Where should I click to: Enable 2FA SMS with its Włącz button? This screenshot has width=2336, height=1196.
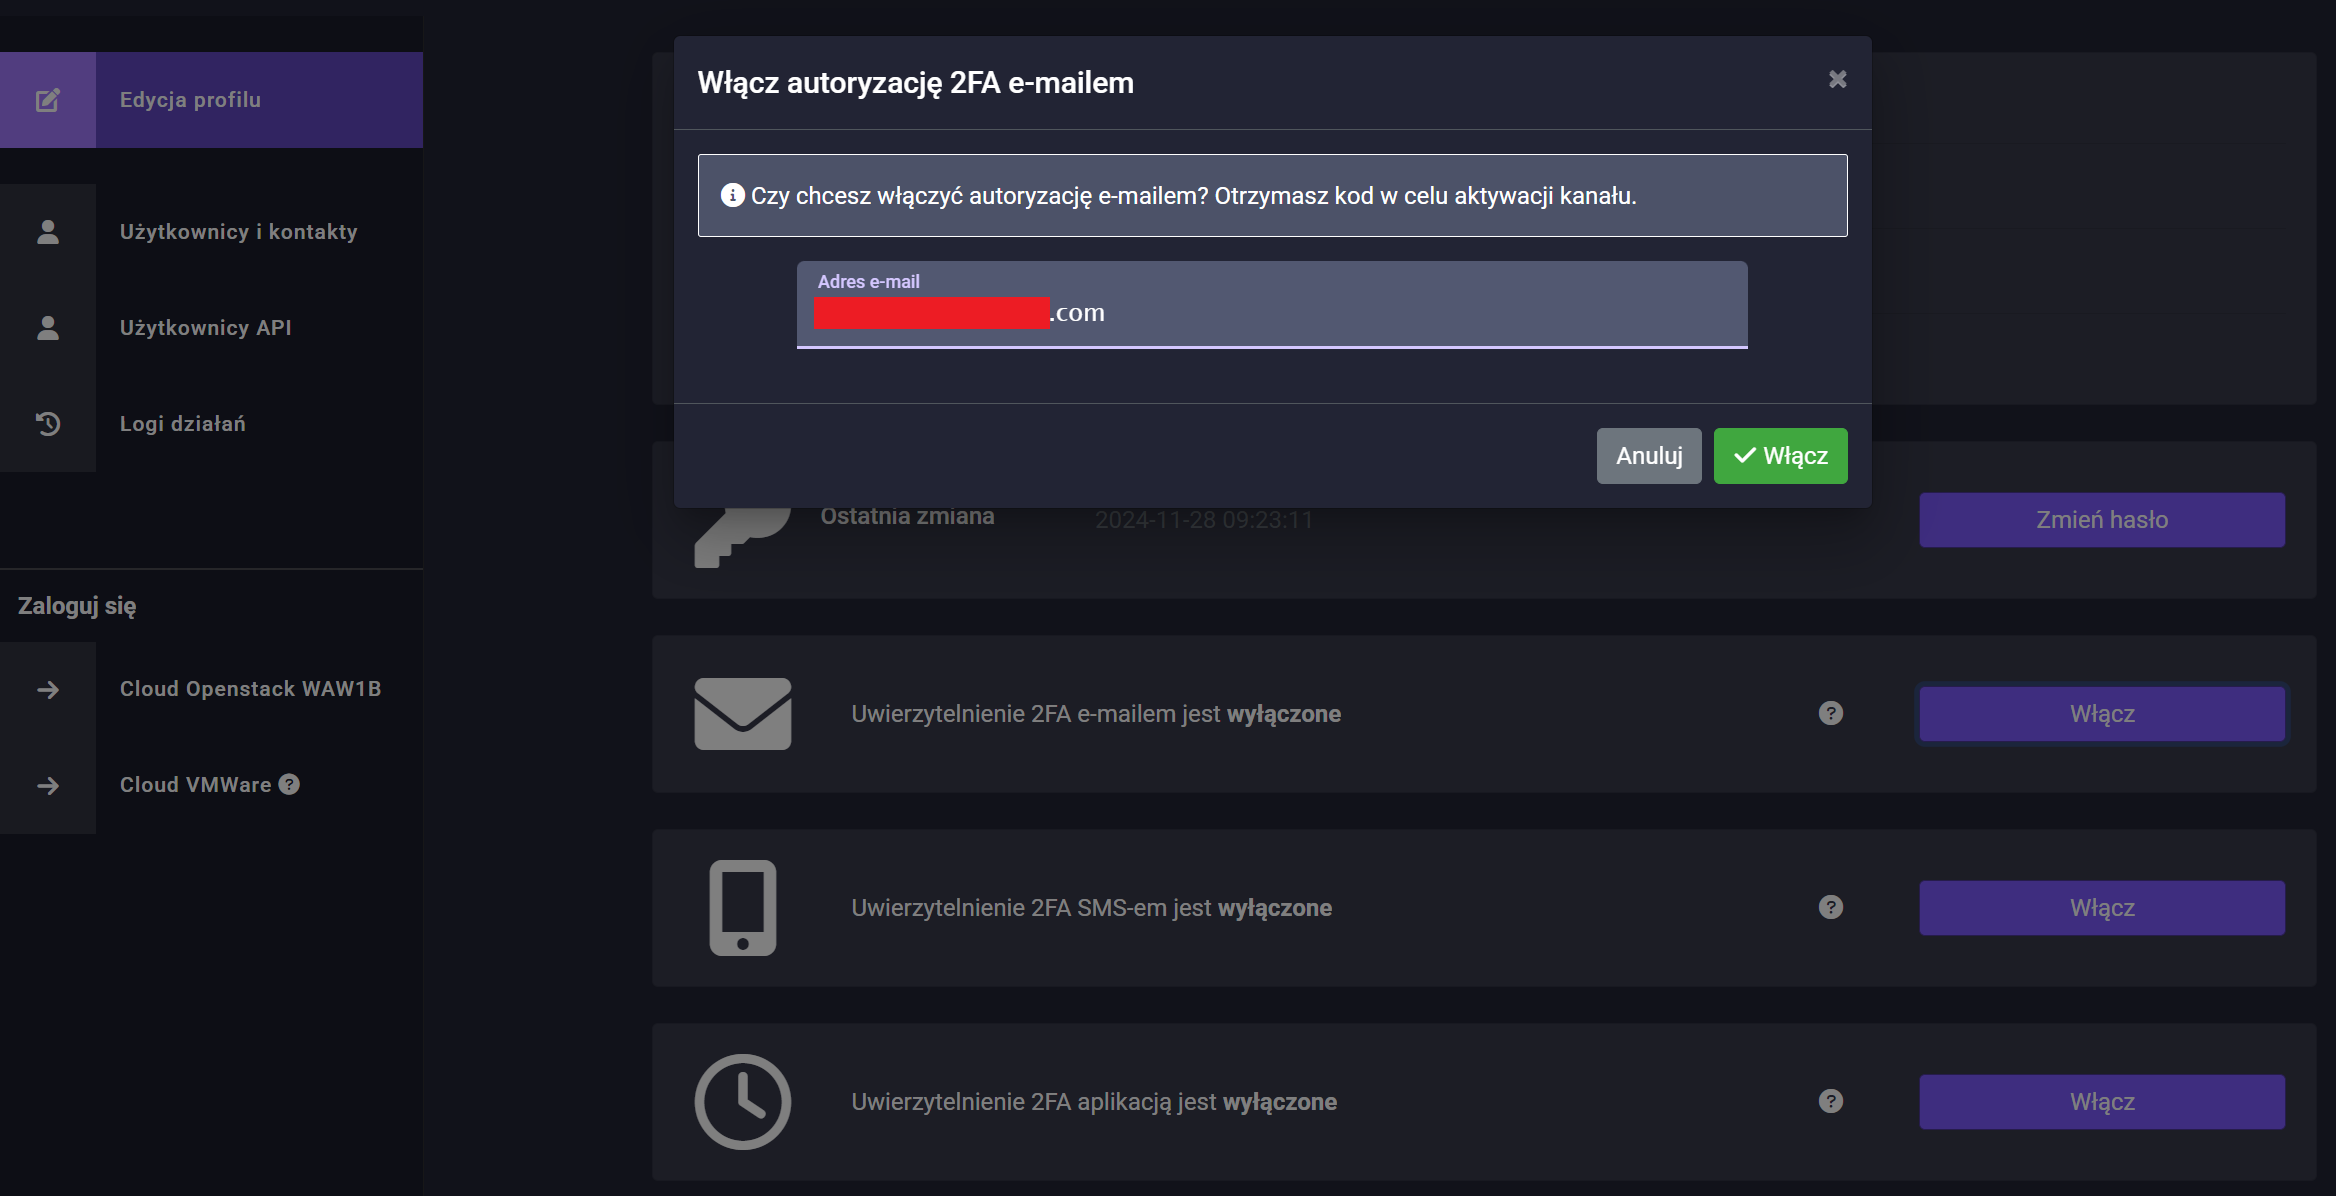tap(2101, 908)
